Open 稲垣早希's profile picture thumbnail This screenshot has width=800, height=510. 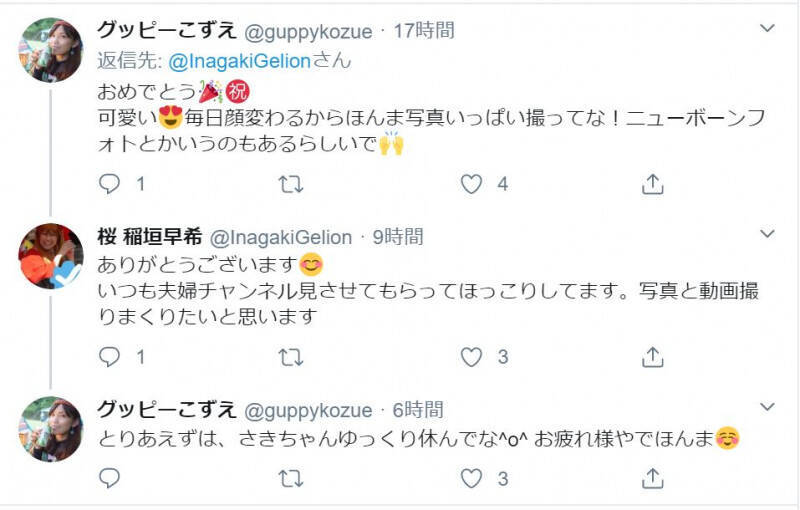tap(51, 257)
